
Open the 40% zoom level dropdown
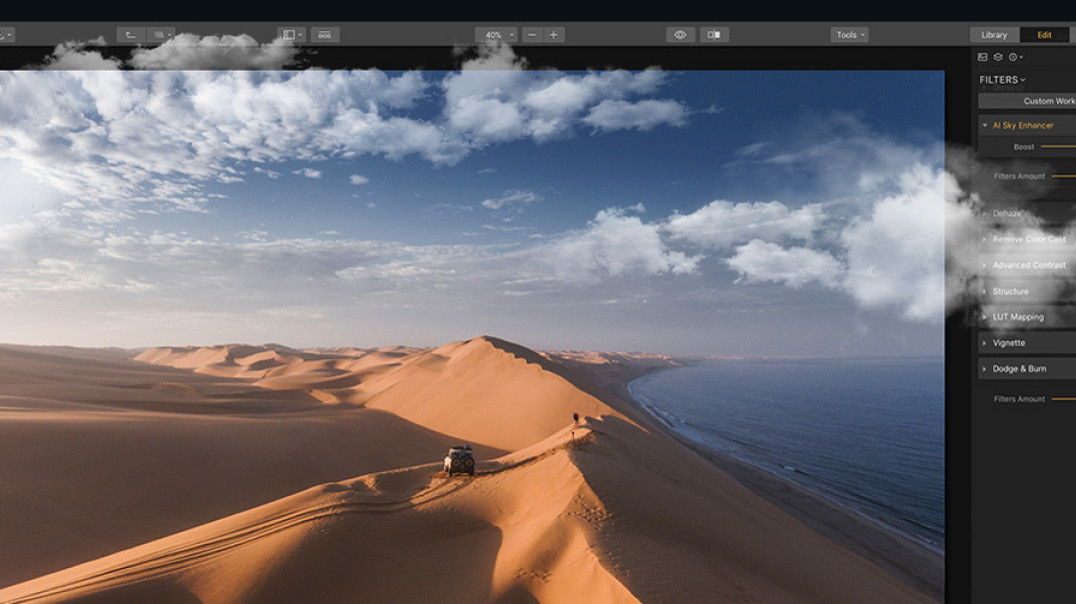coord(496,34)
